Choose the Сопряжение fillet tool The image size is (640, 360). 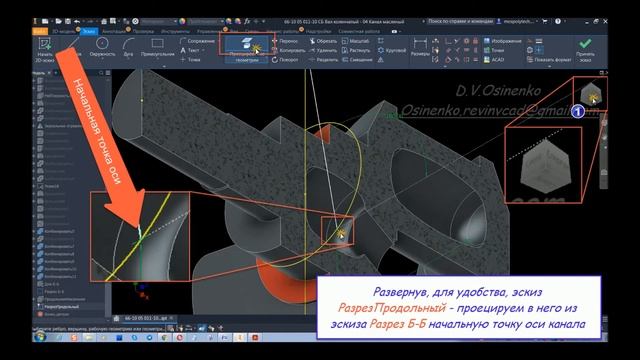click(197, 41)
